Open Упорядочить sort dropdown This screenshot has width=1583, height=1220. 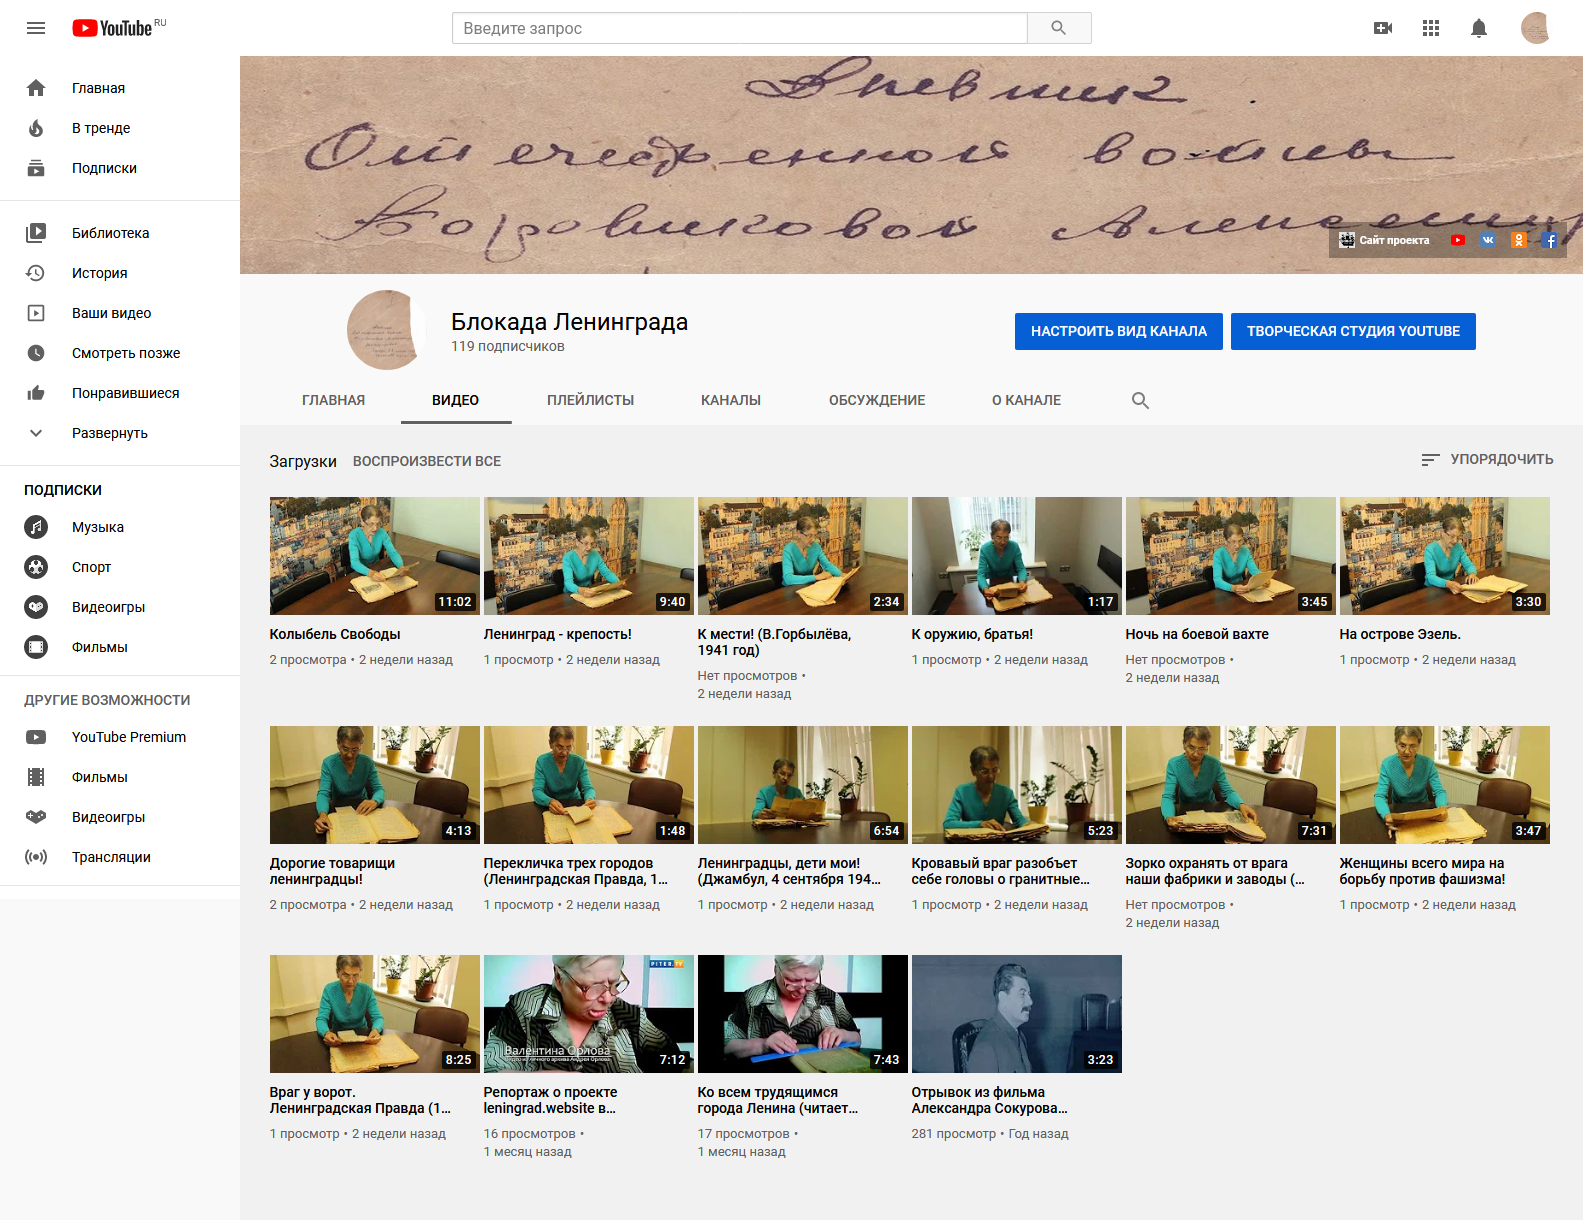coord(1487,459)
